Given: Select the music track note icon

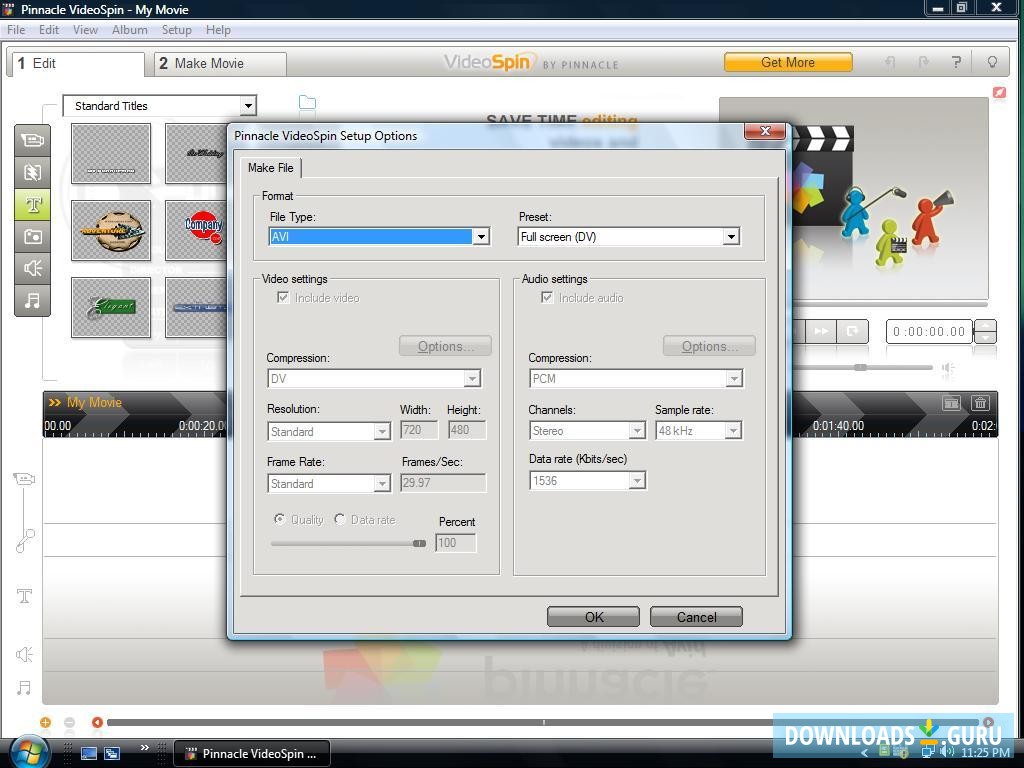Looking at the screenshot, I should pyautogui.click(x=24, y=688).
